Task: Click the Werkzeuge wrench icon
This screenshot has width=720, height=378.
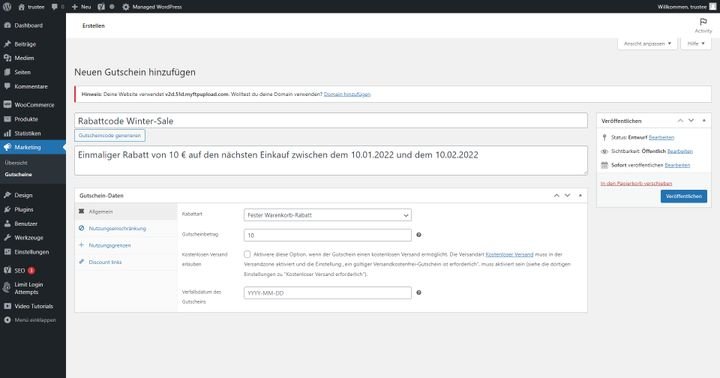Action: click(7, 237)
